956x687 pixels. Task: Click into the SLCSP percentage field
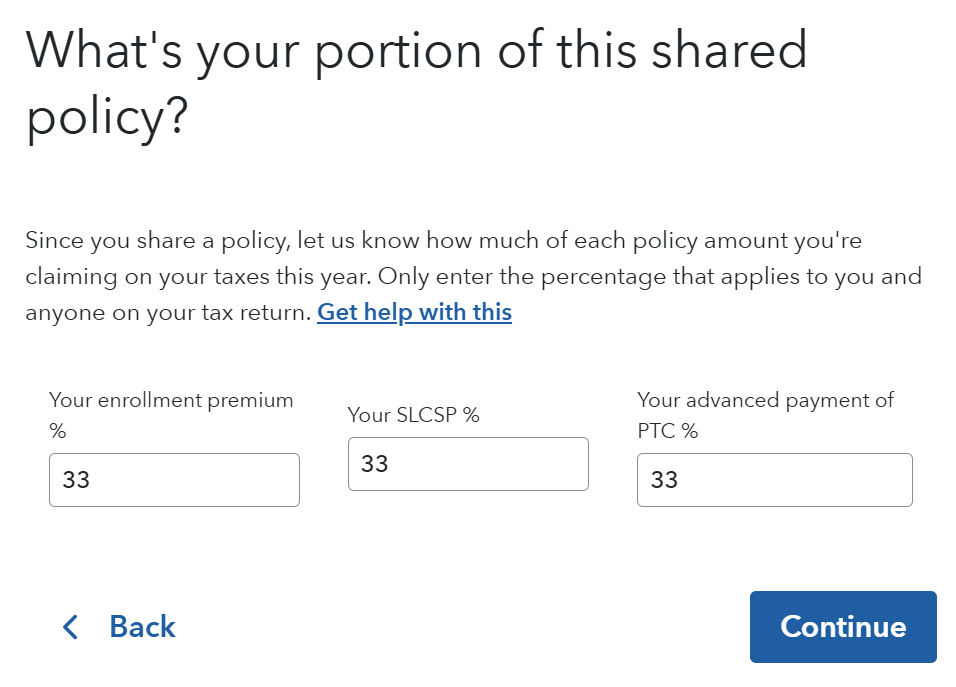pos(468,464)
